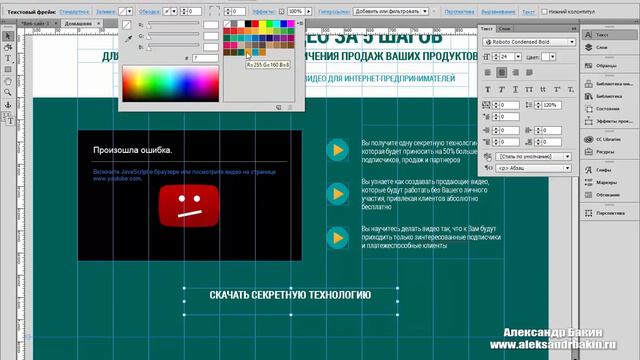Viewport: 640px width, 360px height.
Task: Click the line spacing 120% field
Action: (551, 105)
